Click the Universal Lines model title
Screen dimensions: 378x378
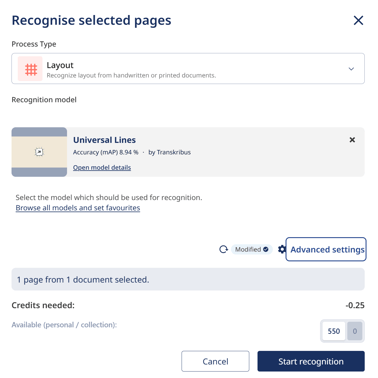click(x=104, y=140)
